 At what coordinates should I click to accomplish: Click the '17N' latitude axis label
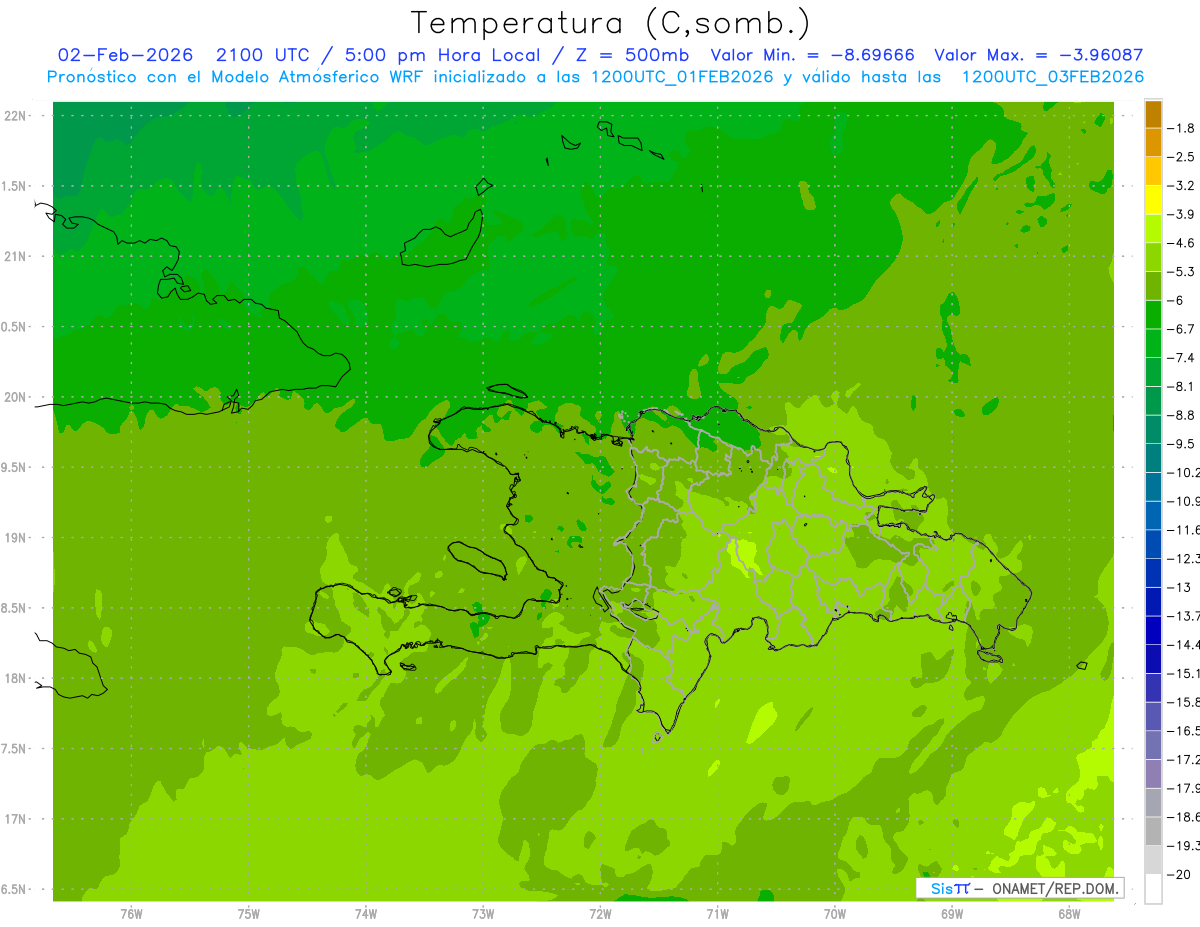[15, 819]
